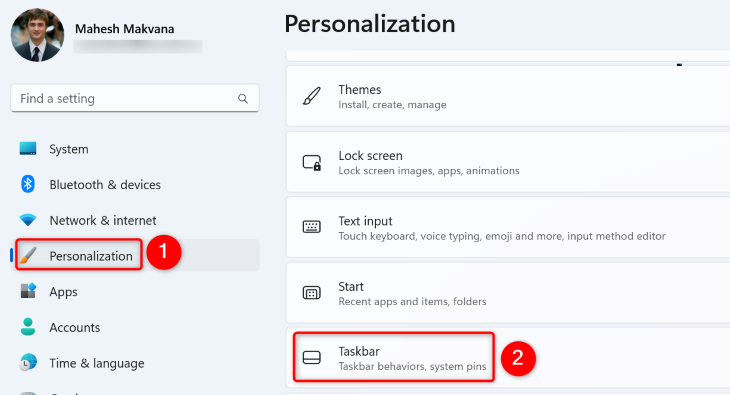This screenshot has height=395, width=730.
Task: Click "Taskbar behaviors, system pins" text
Action: pos(412,366)
